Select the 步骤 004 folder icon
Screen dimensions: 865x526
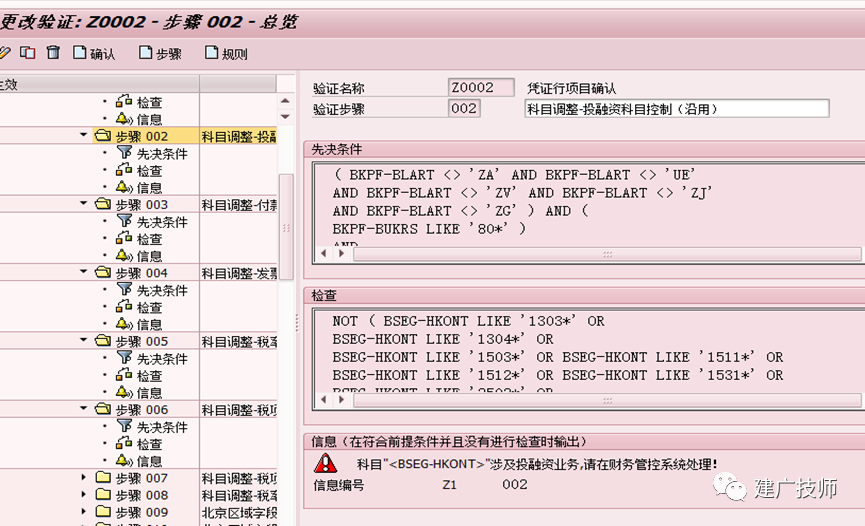point(103,272)
